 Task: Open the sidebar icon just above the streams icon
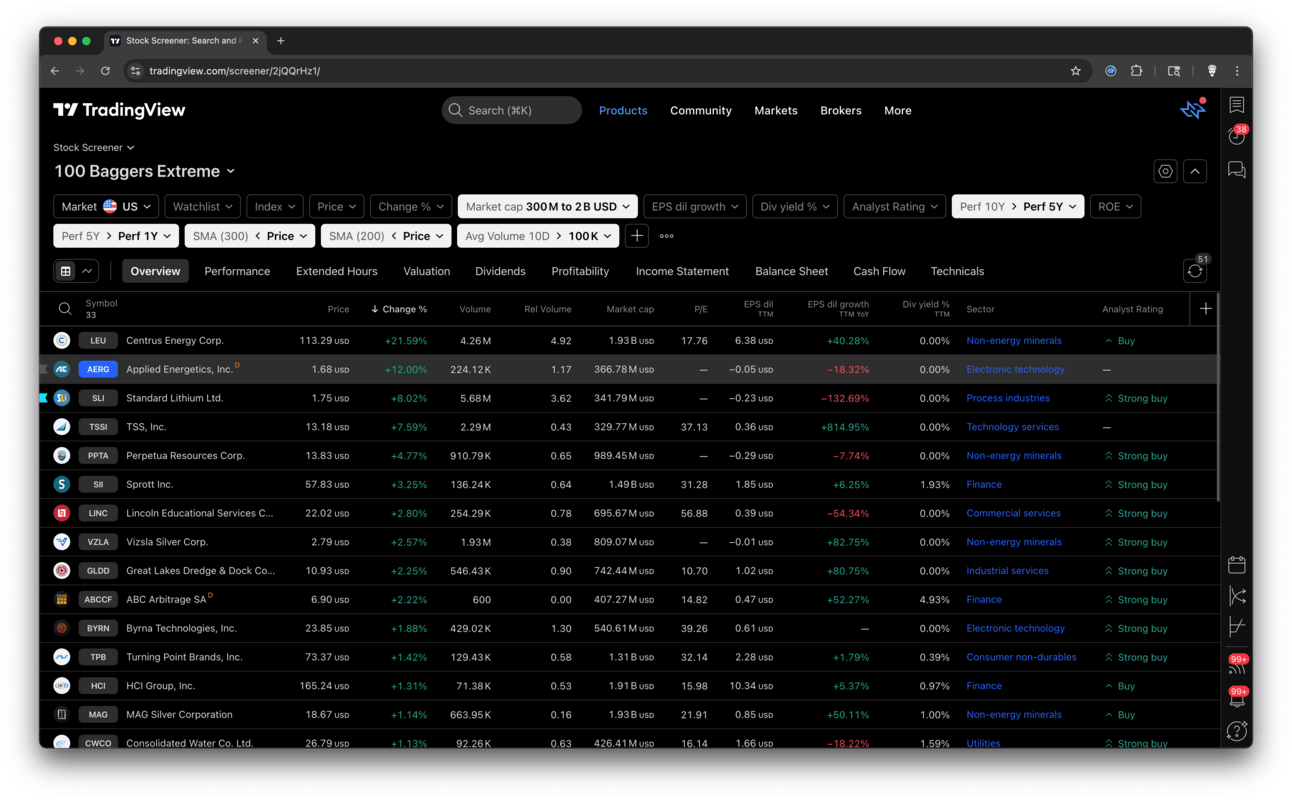(x=1237, y=627)
